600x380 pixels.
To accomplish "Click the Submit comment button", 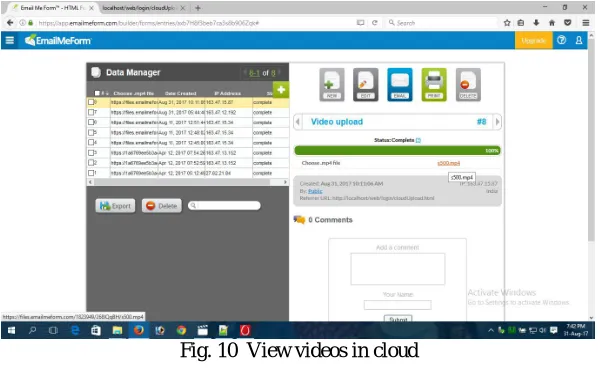I will [398, 318].
